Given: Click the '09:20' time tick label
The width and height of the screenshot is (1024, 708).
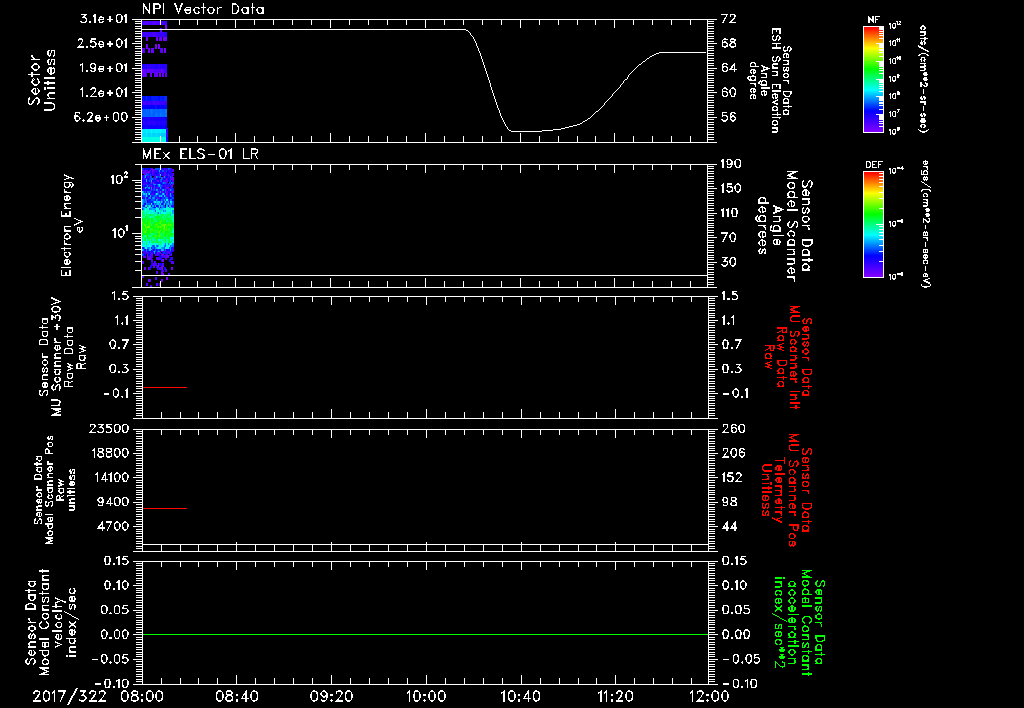Looking at the screenshot, I should tap(332, 697).
